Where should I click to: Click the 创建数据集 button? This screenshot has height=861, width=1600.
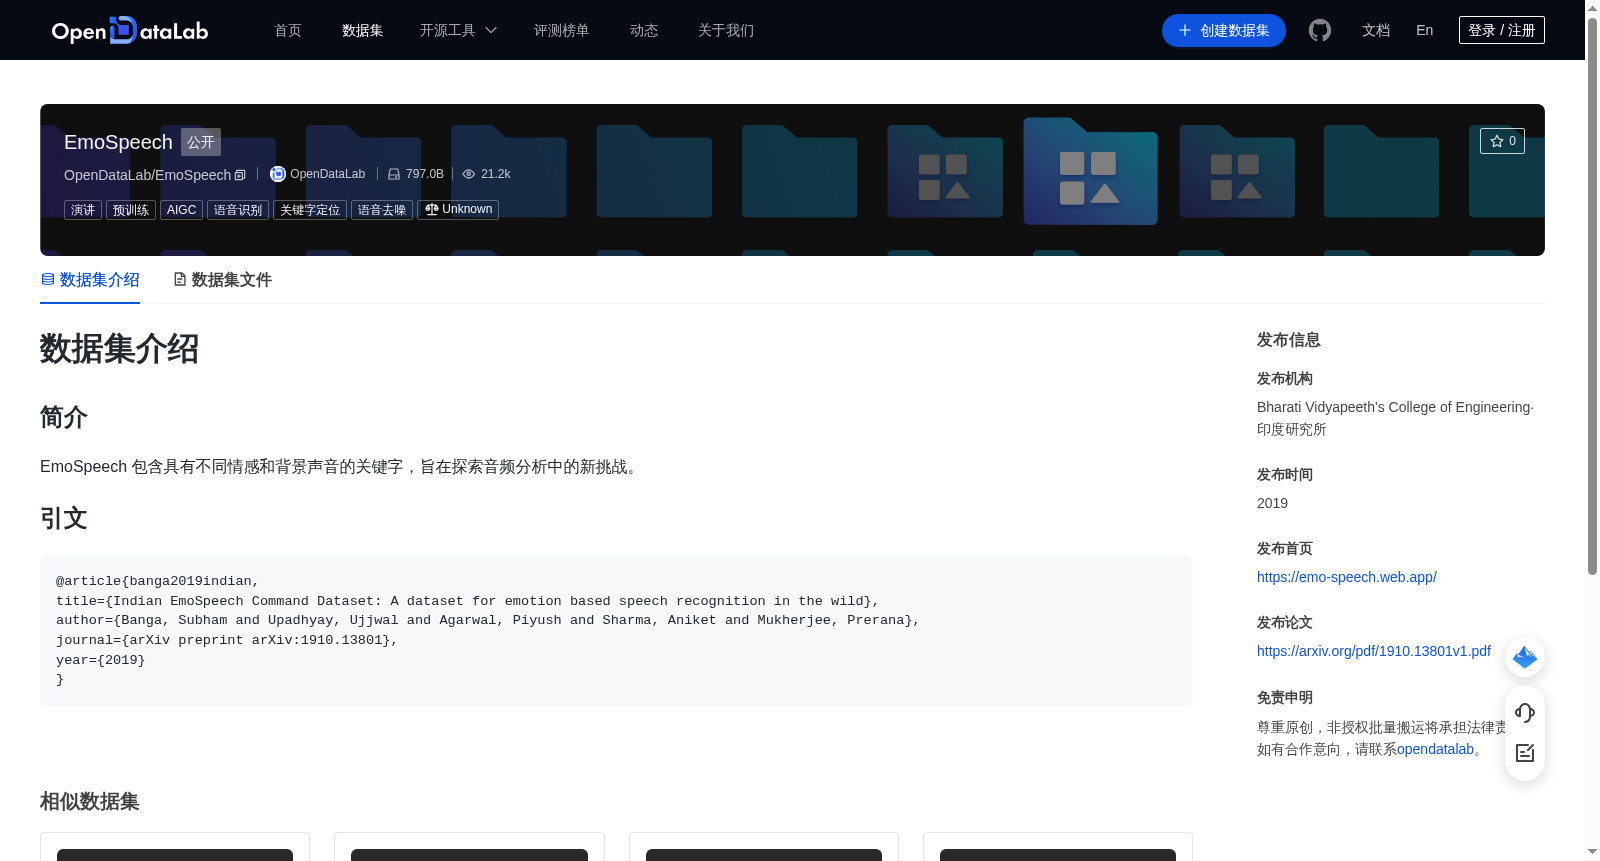tap(1224, 30)
